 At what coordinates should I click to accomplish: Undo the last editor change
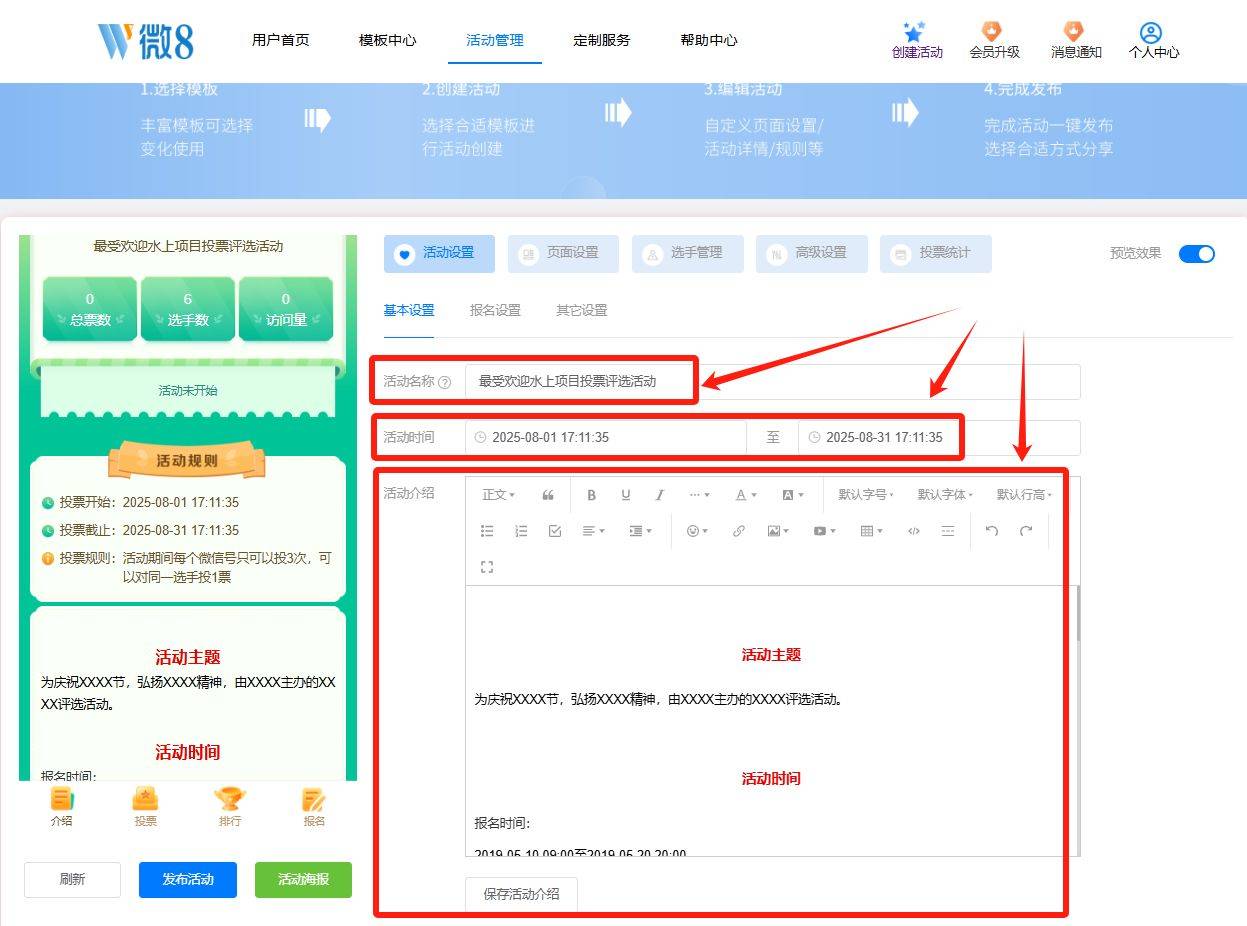[x=991, y=531]
